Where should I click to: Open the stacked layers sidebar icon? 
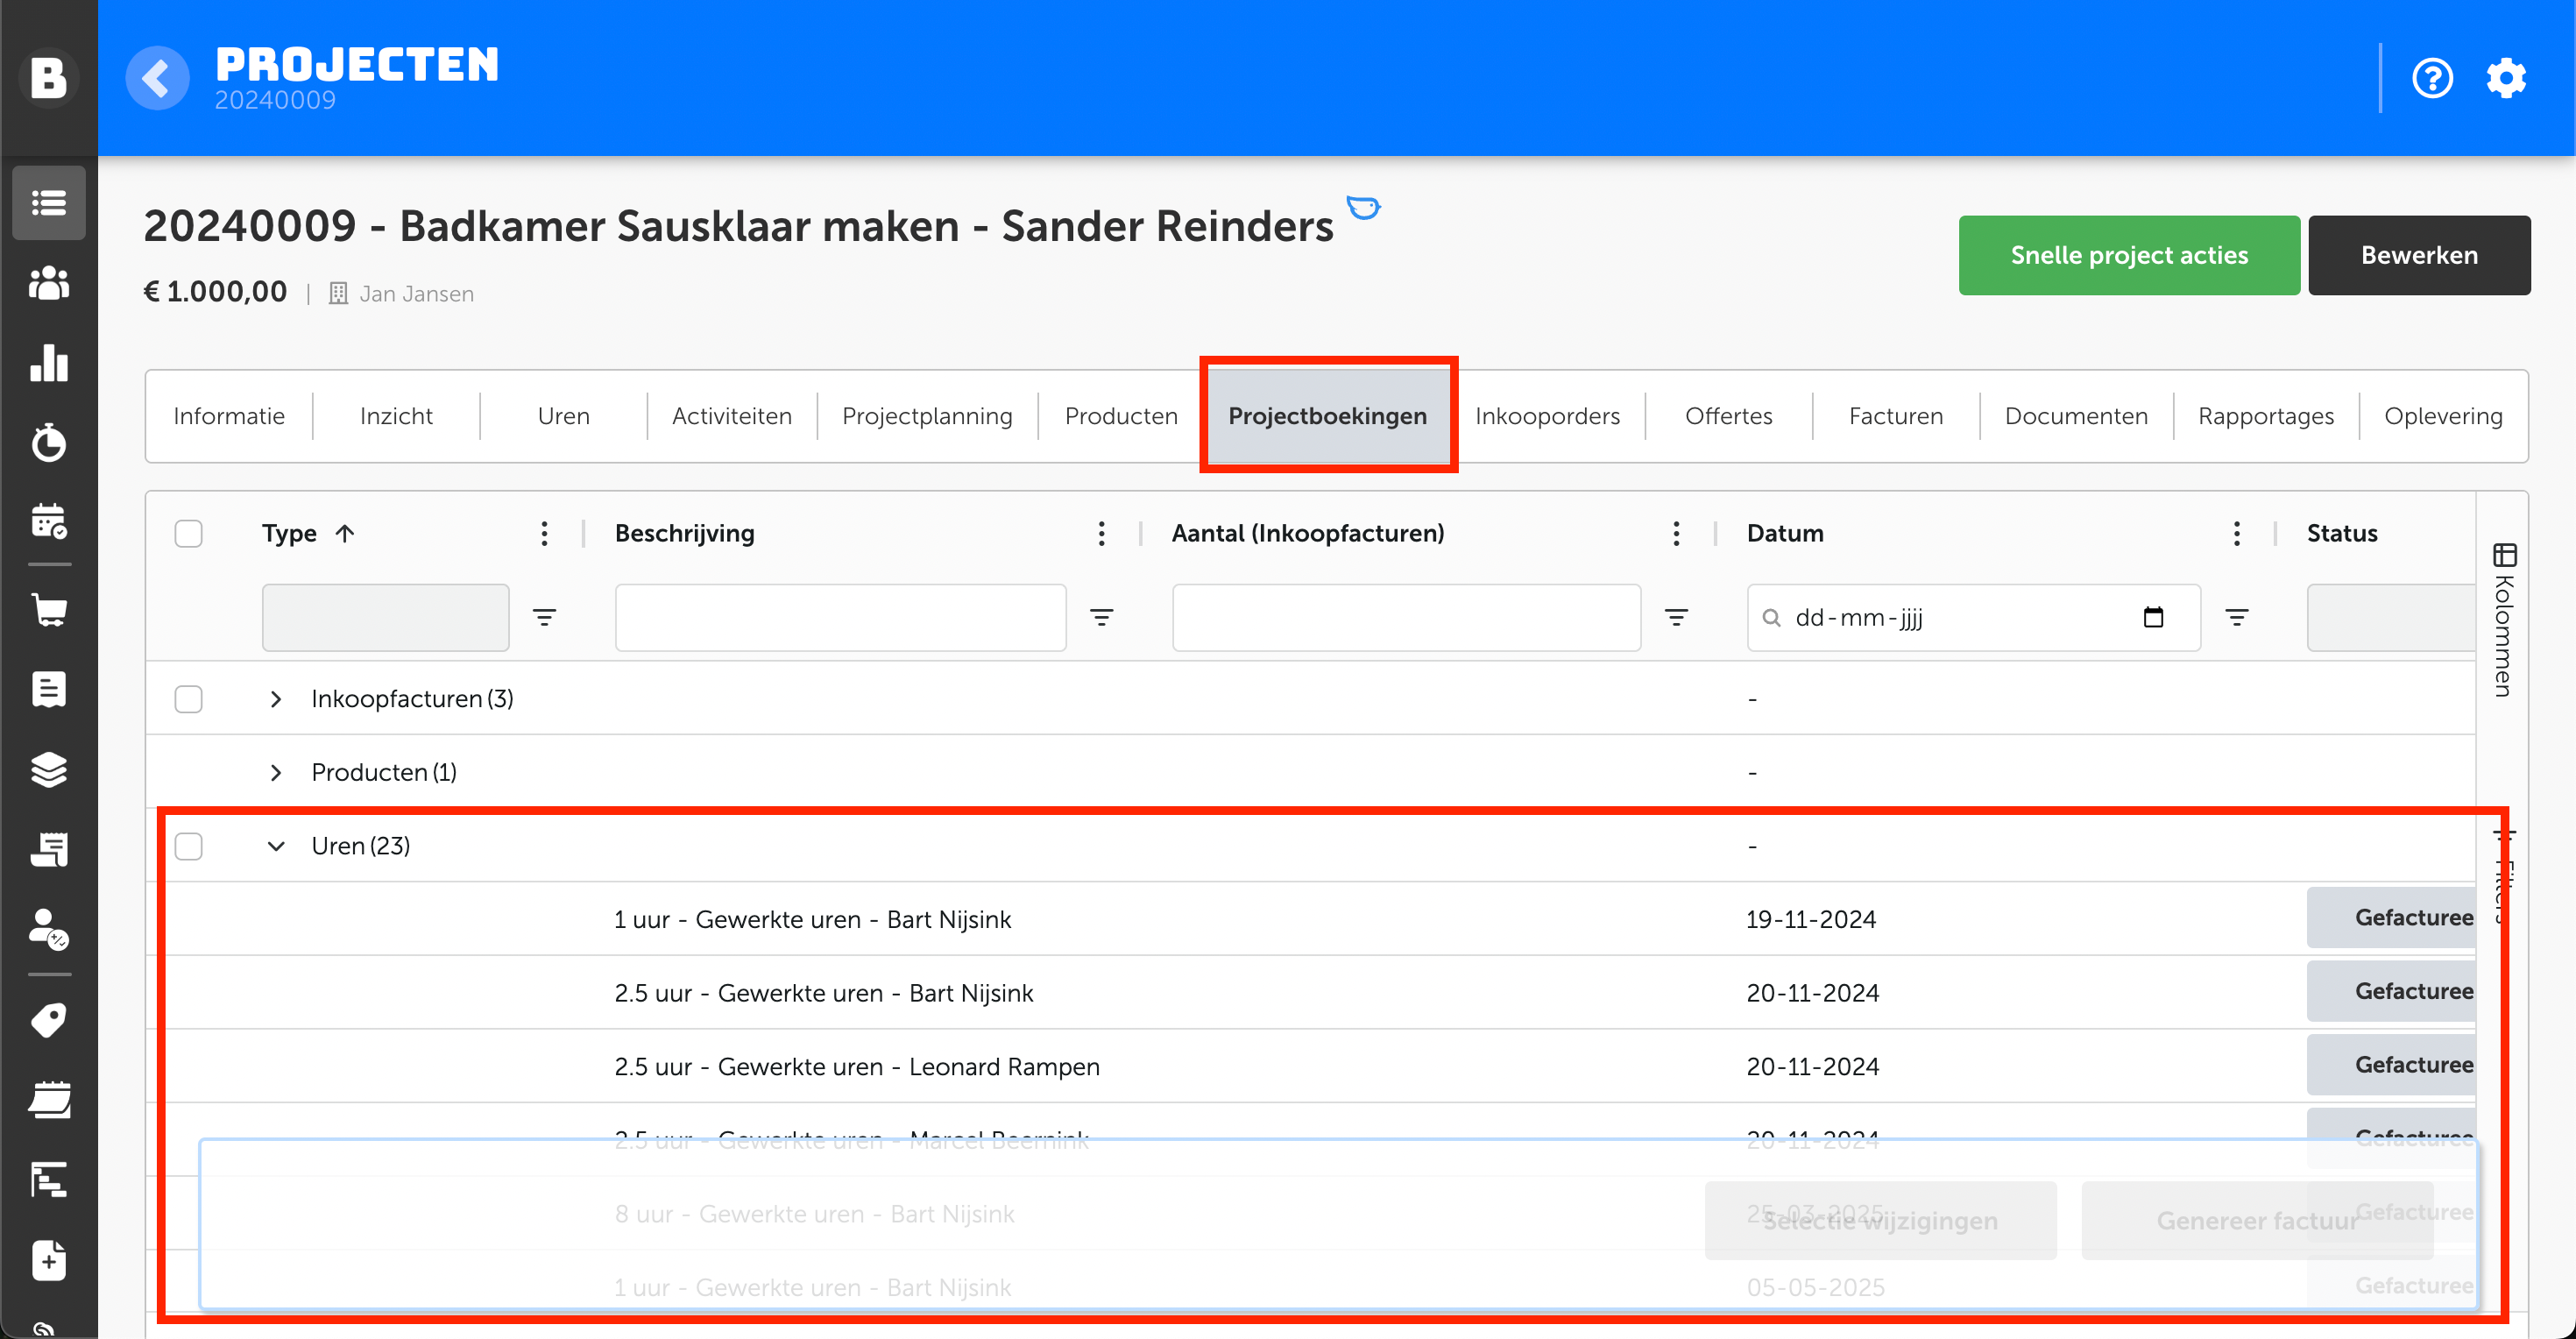coord(48,769)
